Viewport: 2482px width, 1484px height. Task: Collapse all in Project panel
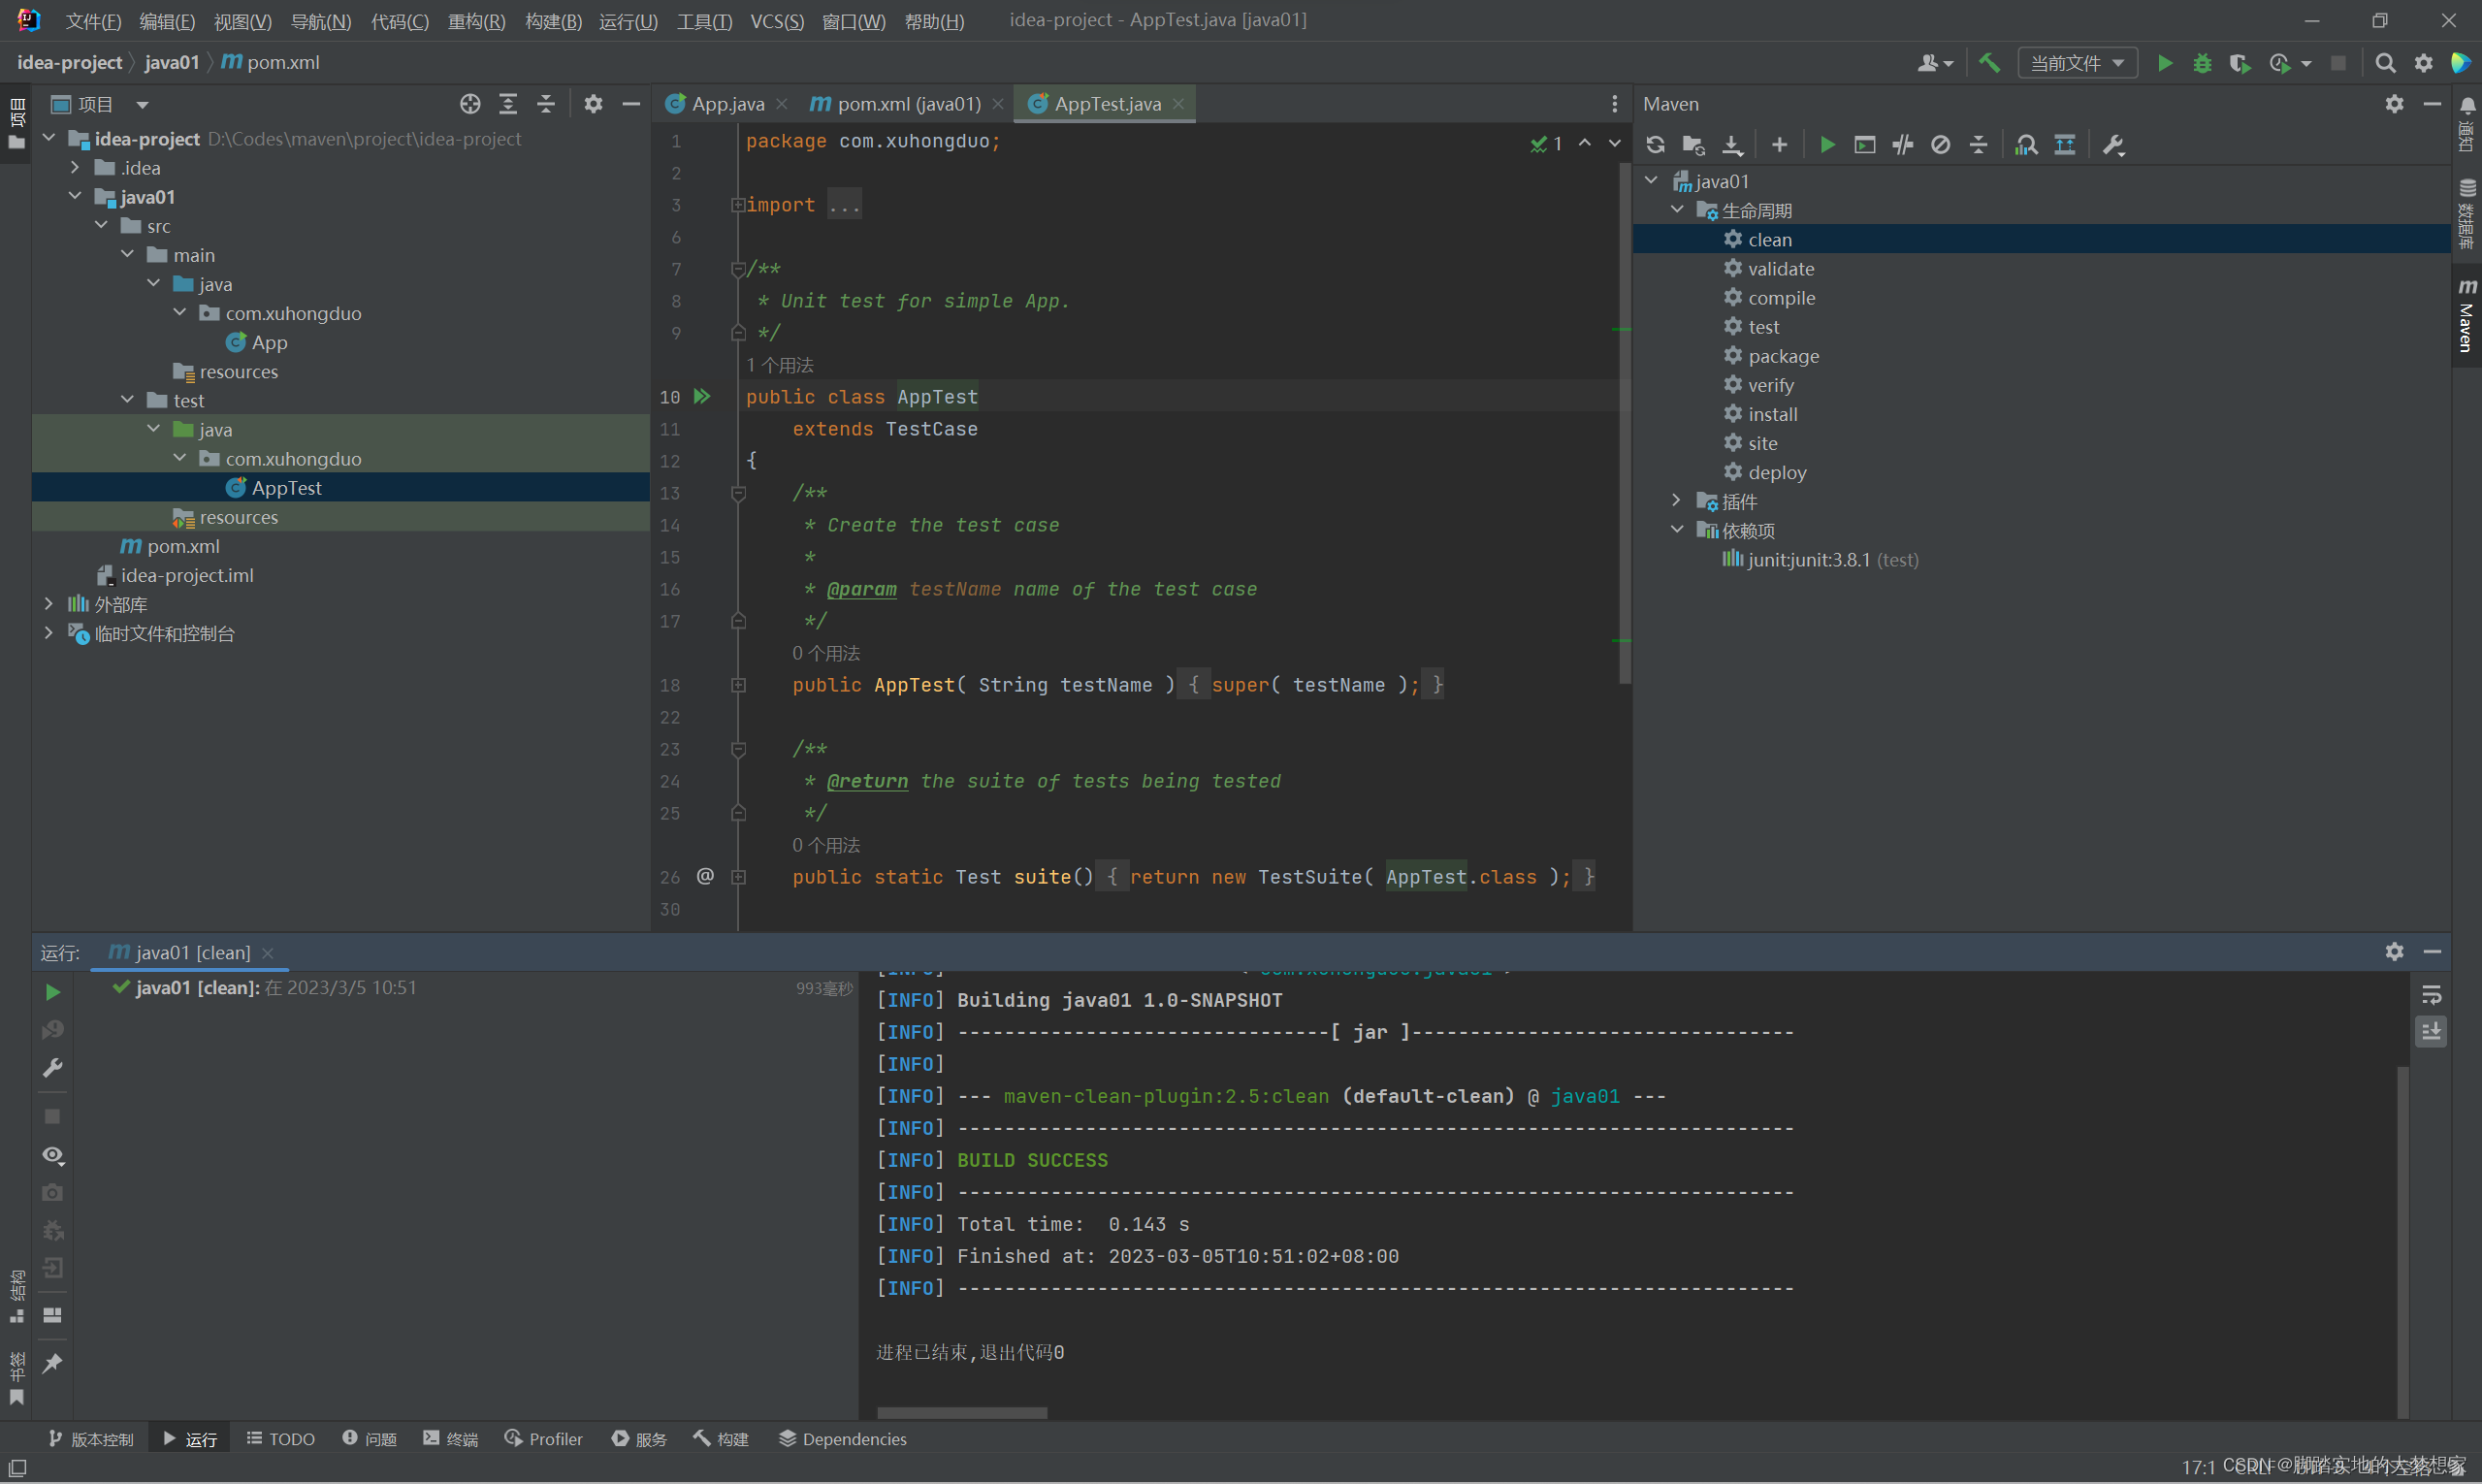546,104
